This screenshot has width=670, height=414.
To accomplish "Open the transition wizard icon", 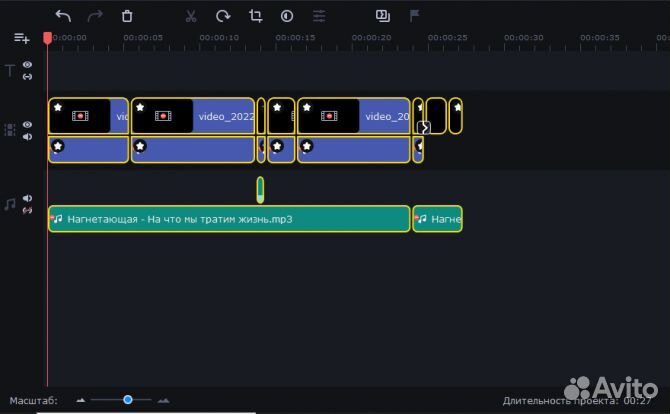I will point(383,16).
